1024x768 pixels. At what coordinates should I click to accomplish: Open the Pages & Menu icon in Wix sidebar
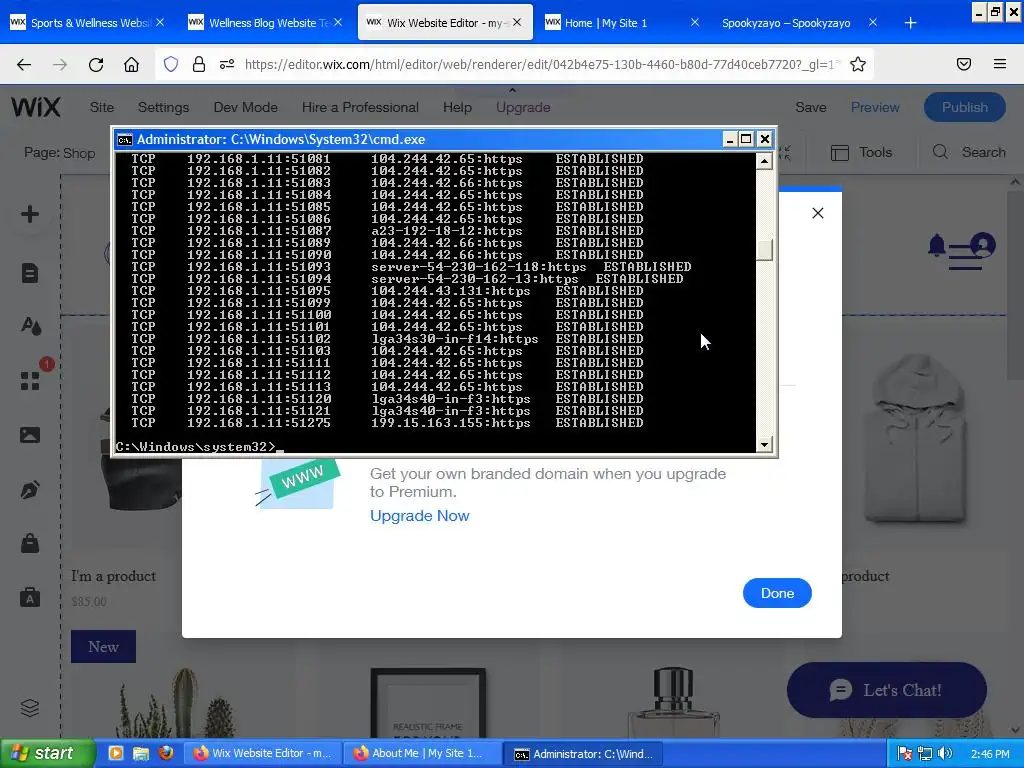(30, 273)
